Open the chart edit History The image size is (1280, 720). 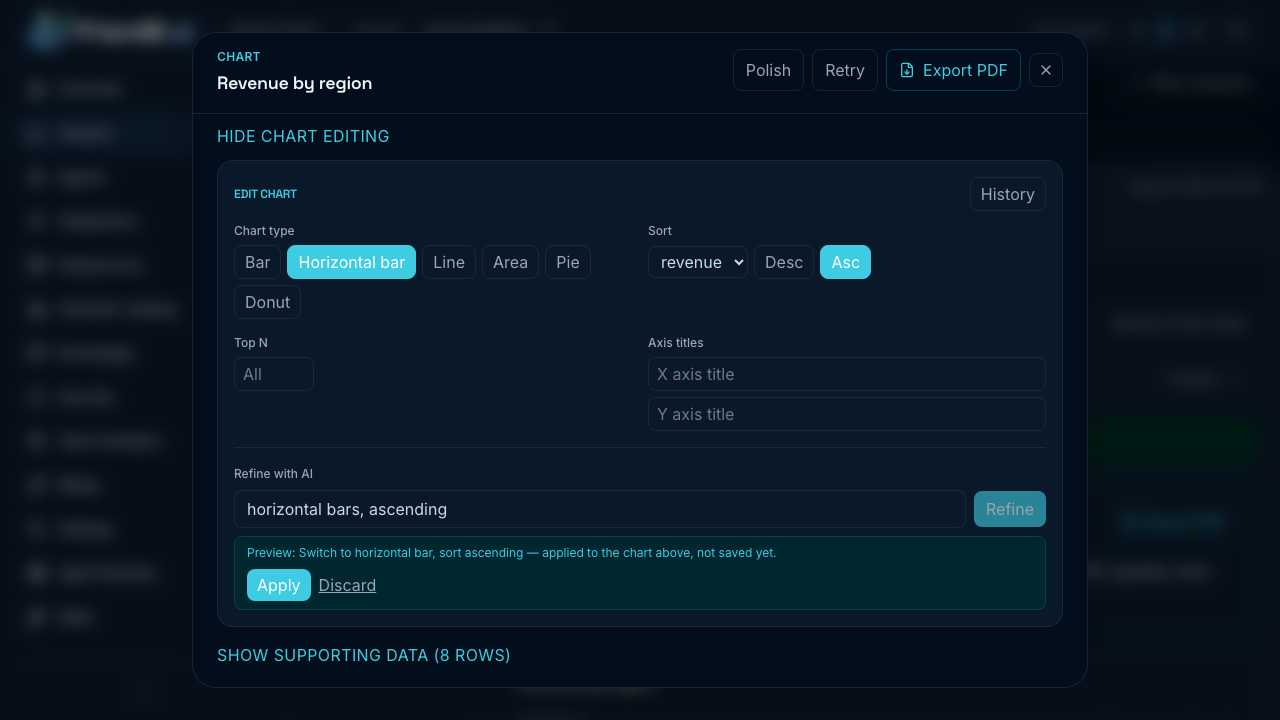click(1008, 194)
